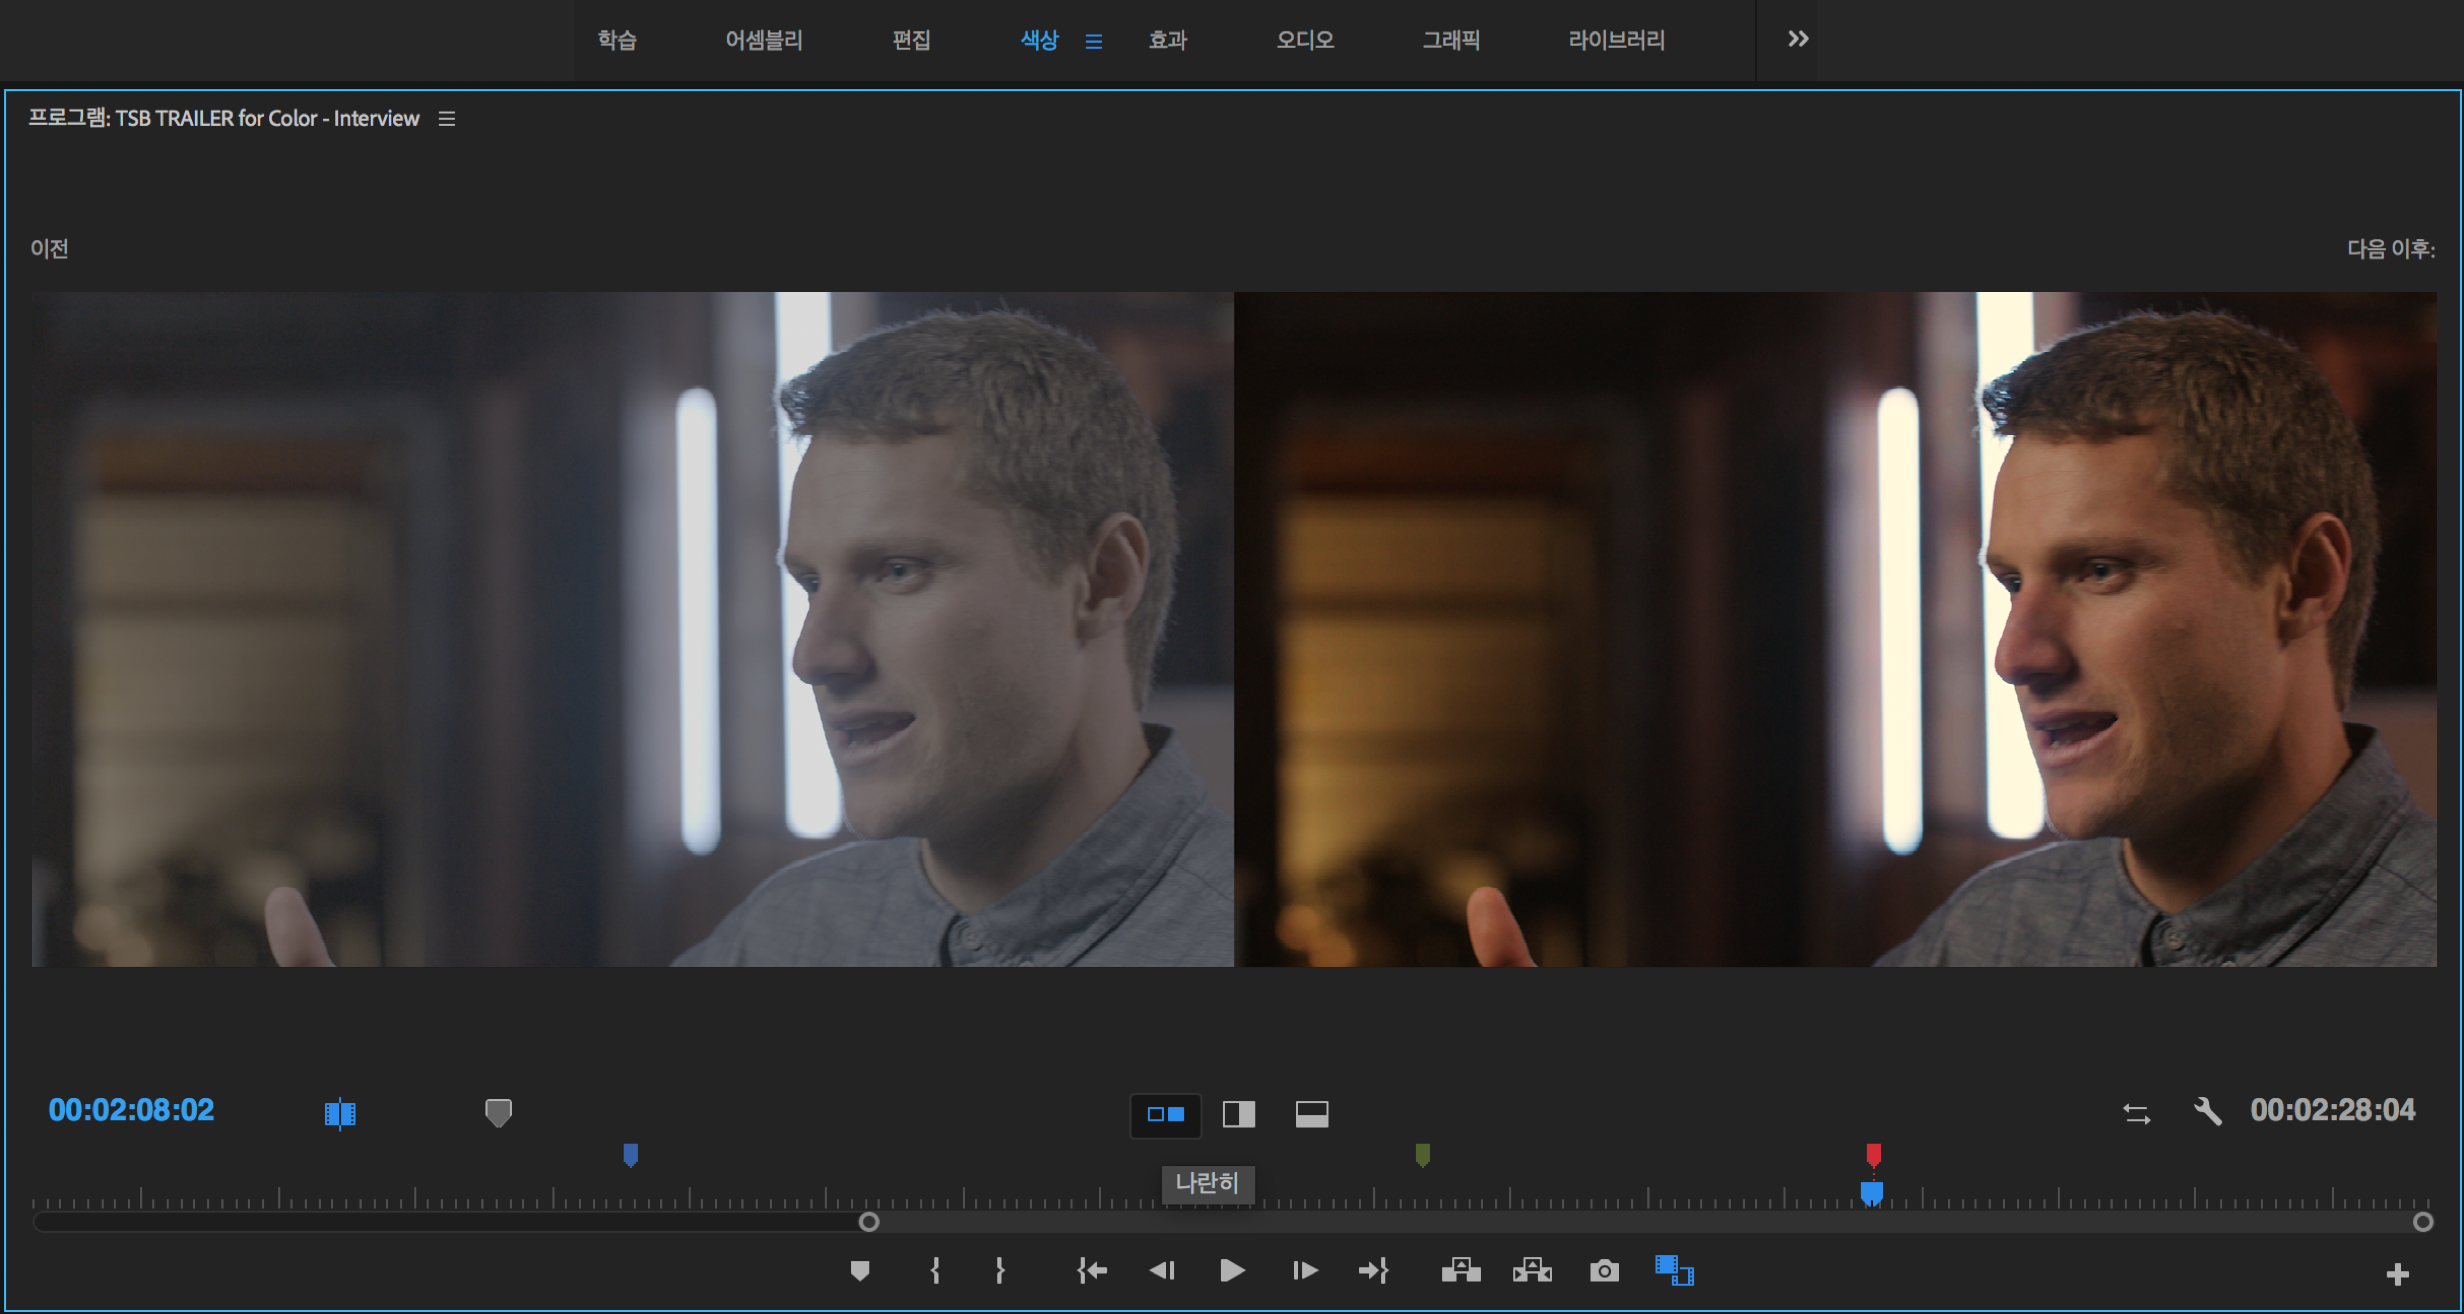Switch to the 오디오 workspace tab
The image size is (2464, 1314).
click(1304, 40)
